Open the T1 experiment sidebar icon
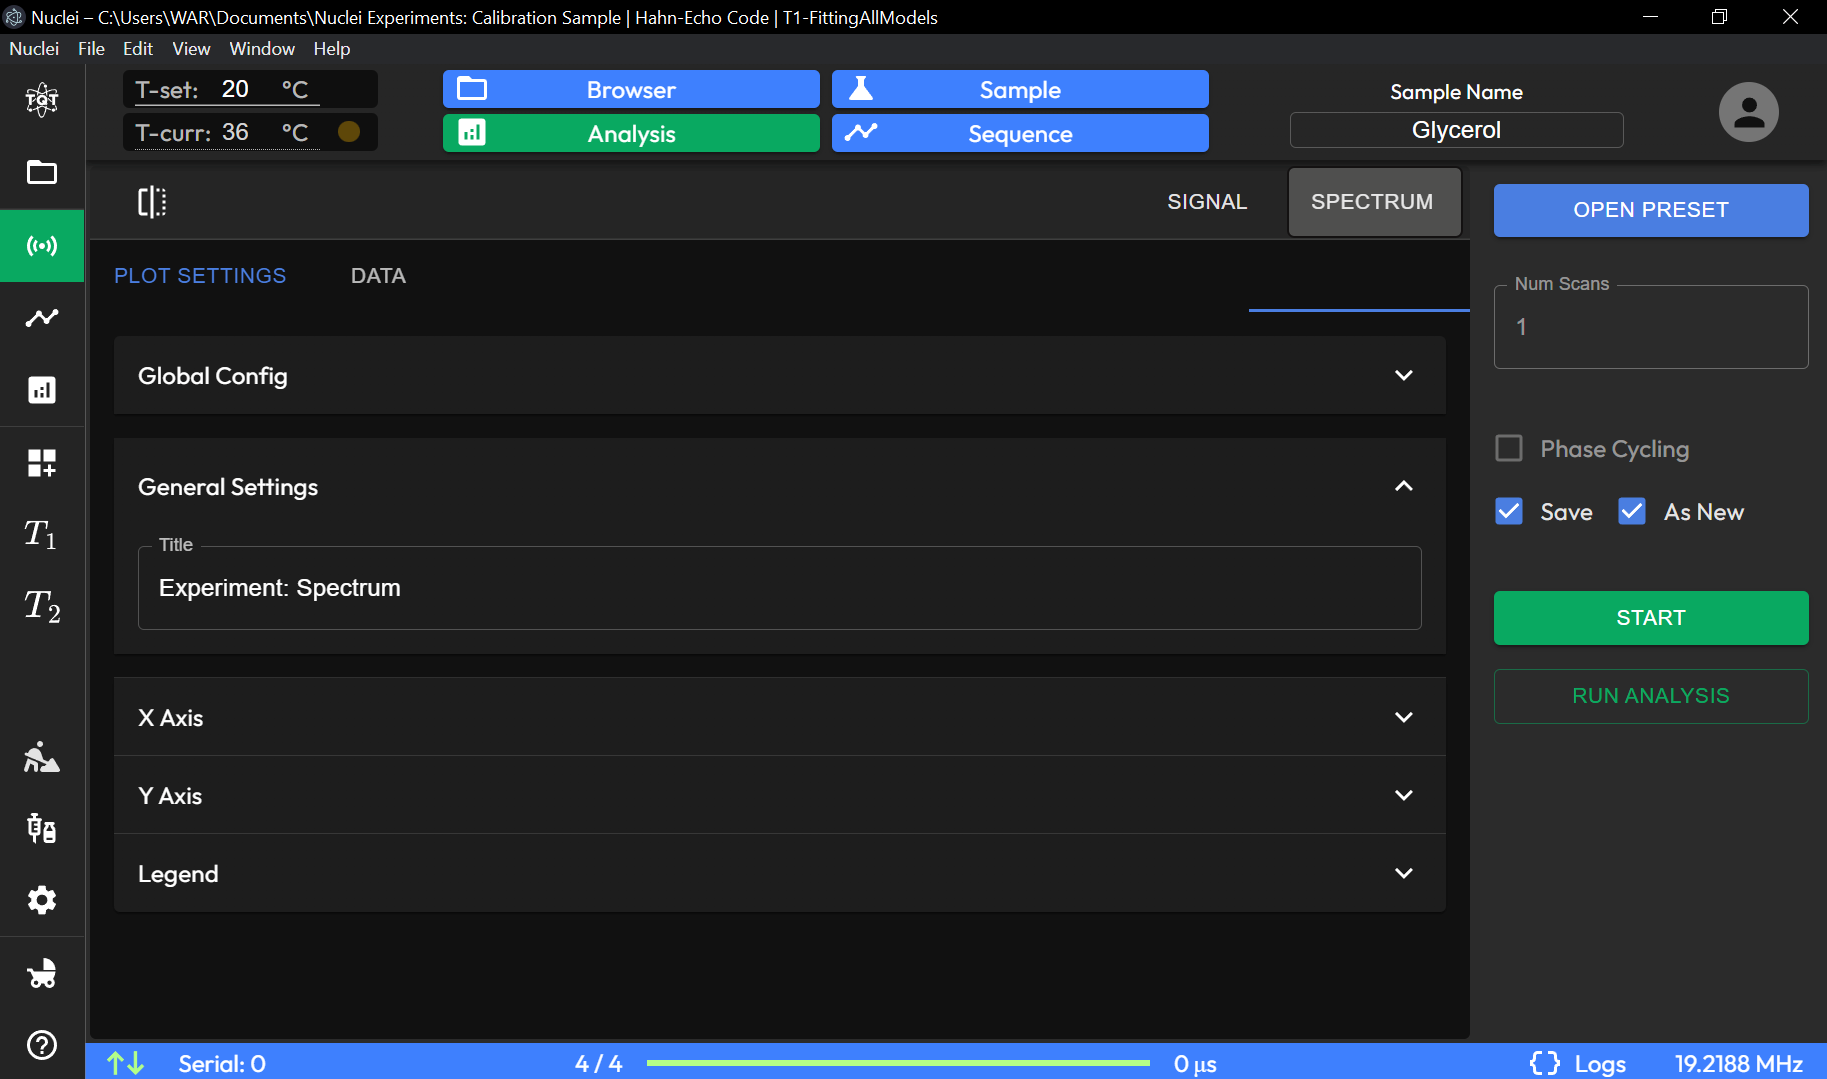Image resolution: width=1827 pixels, height=1079 pixels. click(42, 534)
